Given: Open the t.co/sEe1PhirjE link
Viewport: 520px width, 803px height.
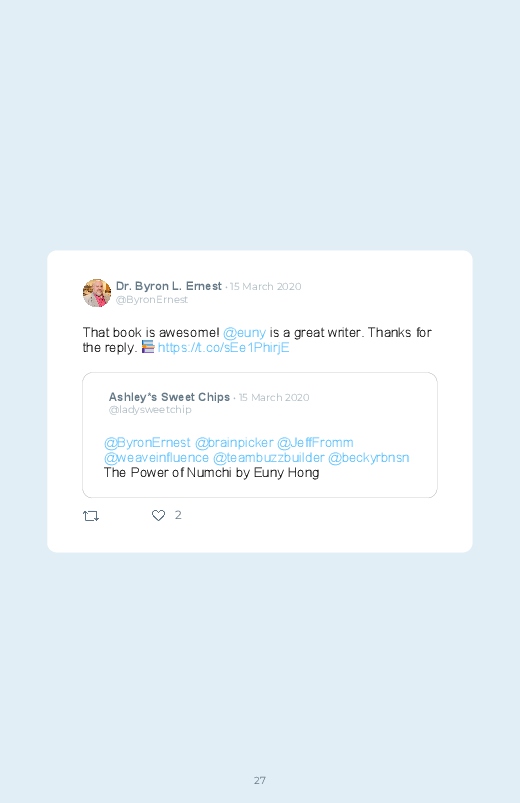Looking at the screenshot, I should (223, 348).
